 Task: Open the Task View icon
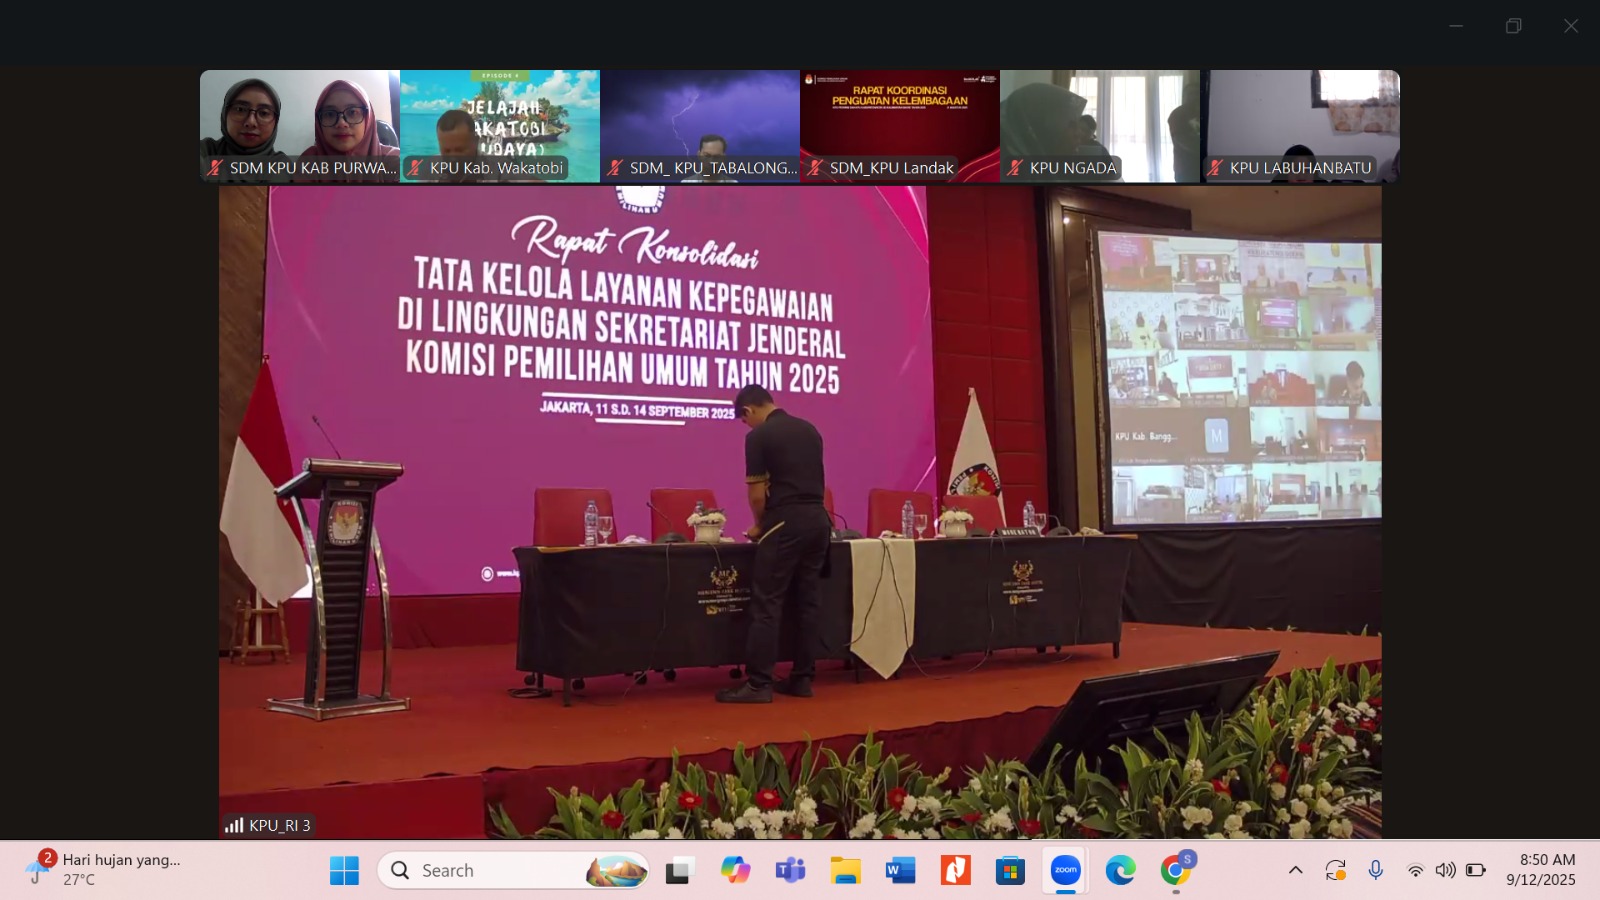pos(680,870)
